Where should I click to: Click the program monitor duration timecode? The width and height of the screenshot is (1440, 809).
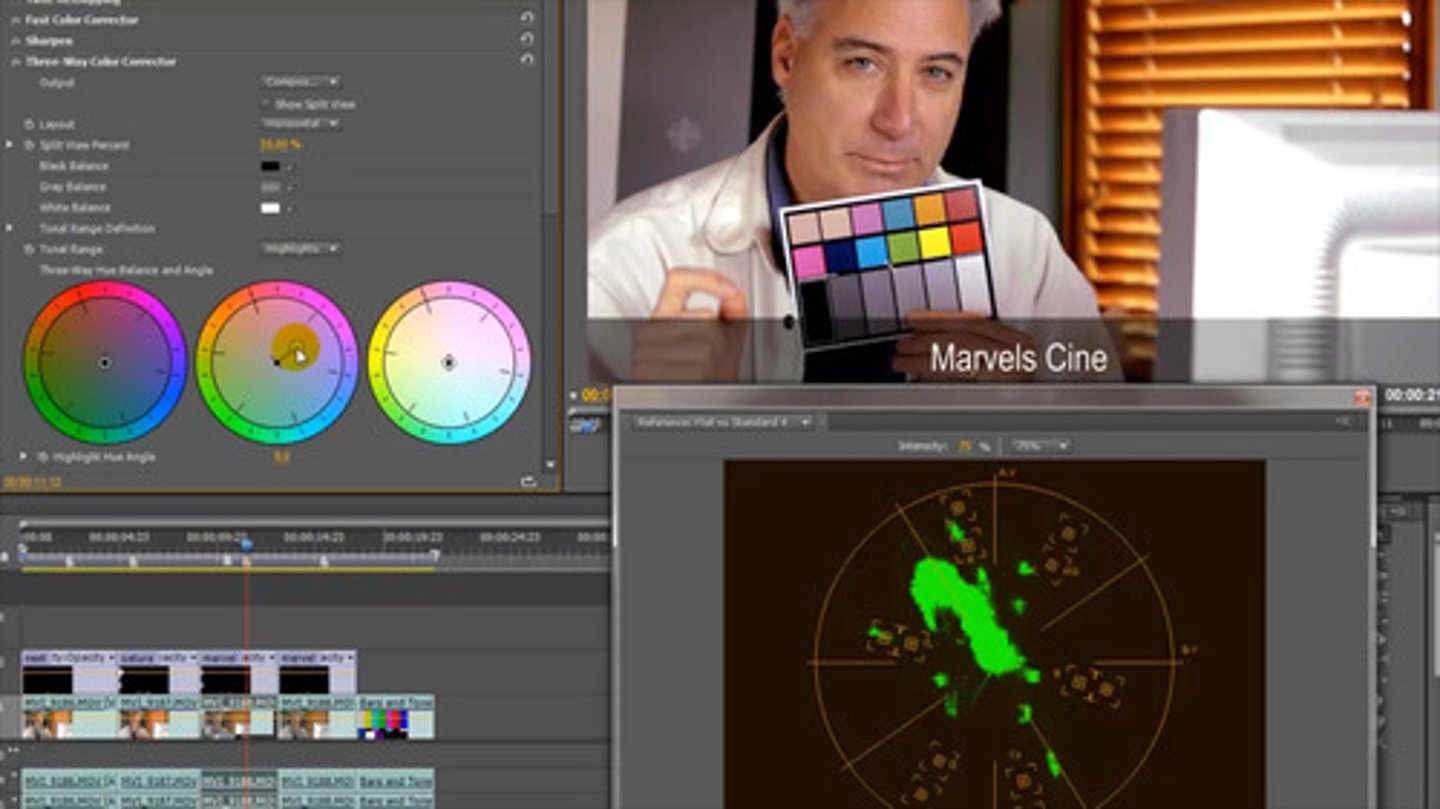(x=1412, y=395)
